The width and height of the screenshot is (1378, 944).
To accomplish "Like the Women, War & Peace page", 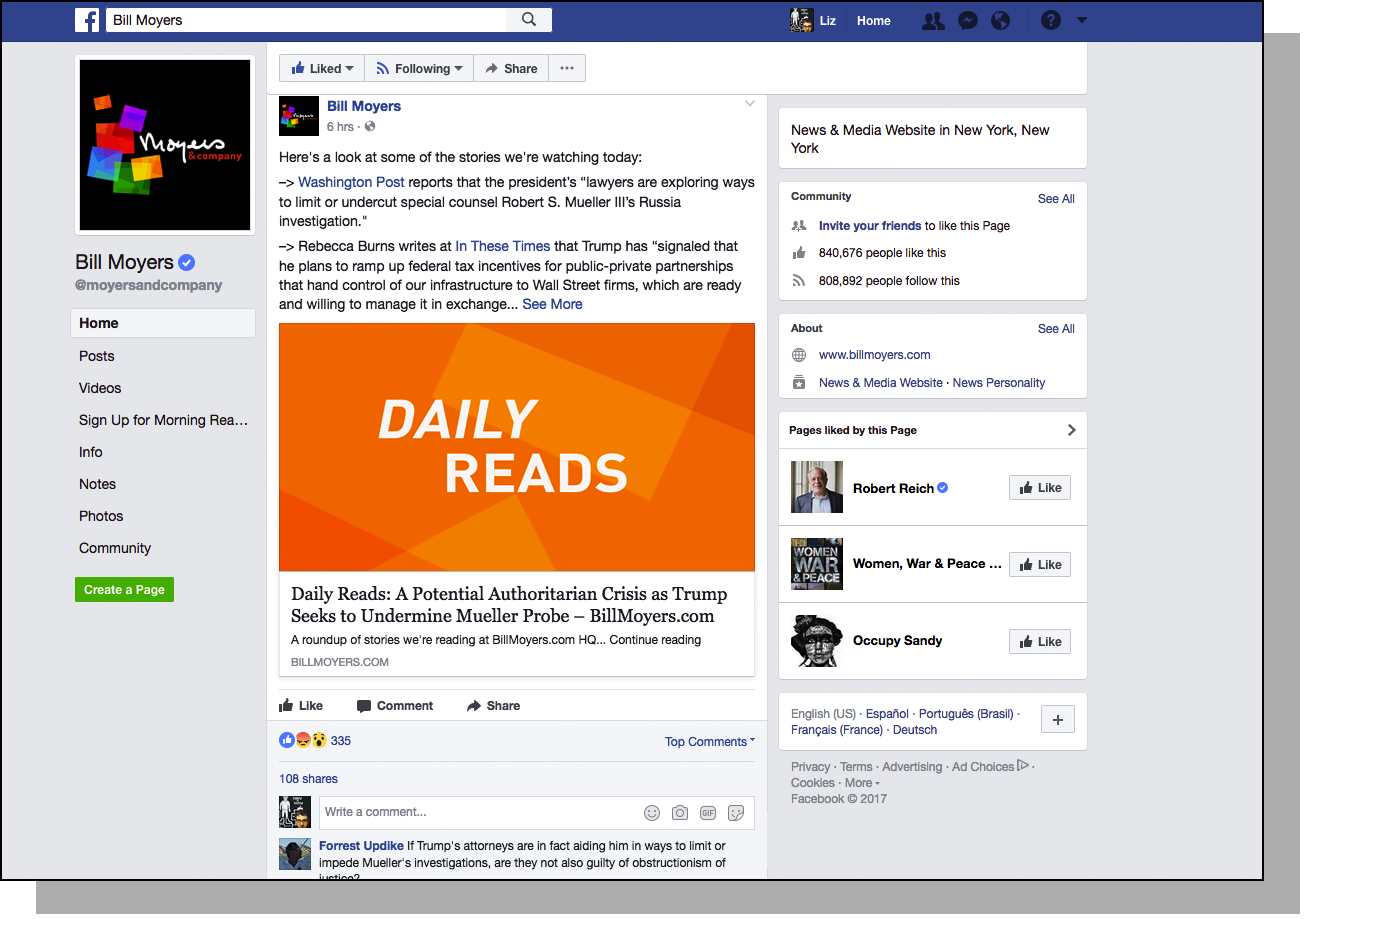I will click(x=1040, y=565).
